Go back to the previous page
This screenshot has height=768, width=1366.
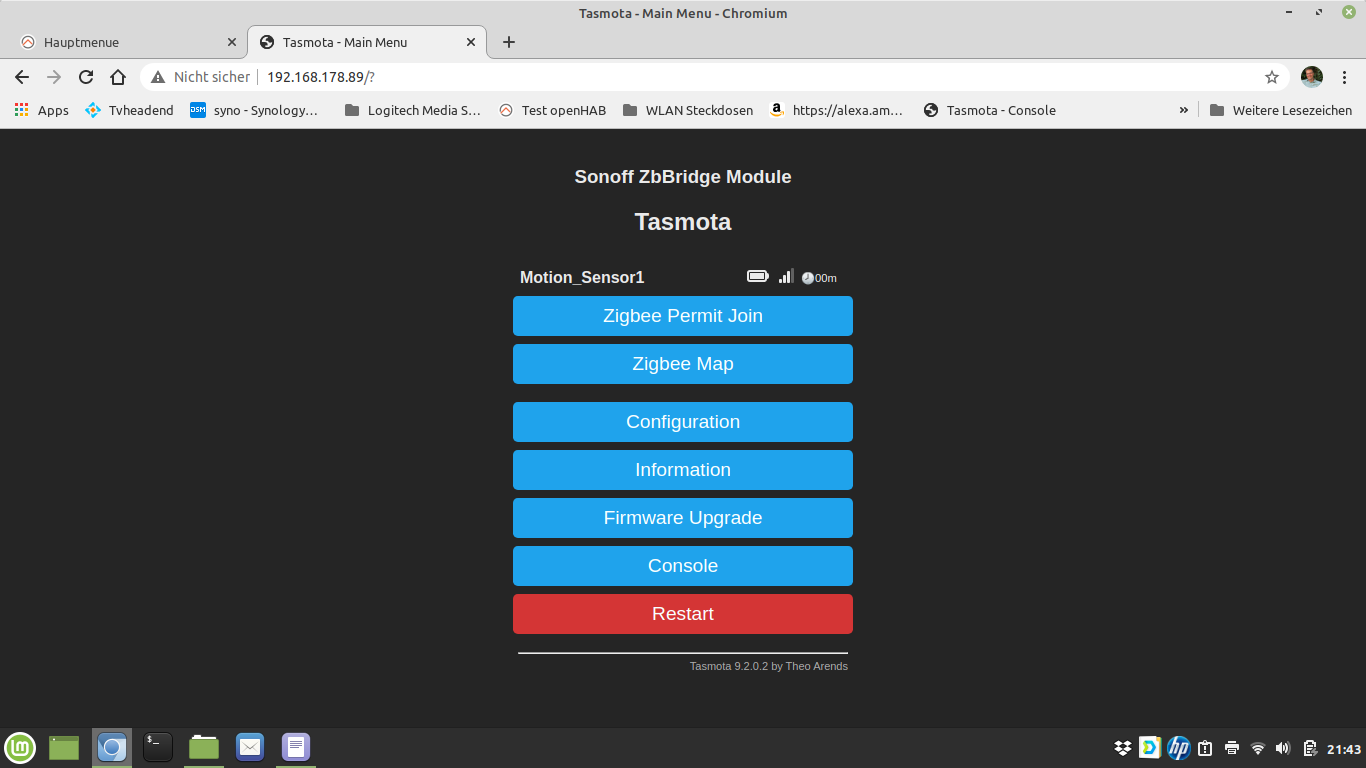22,77
